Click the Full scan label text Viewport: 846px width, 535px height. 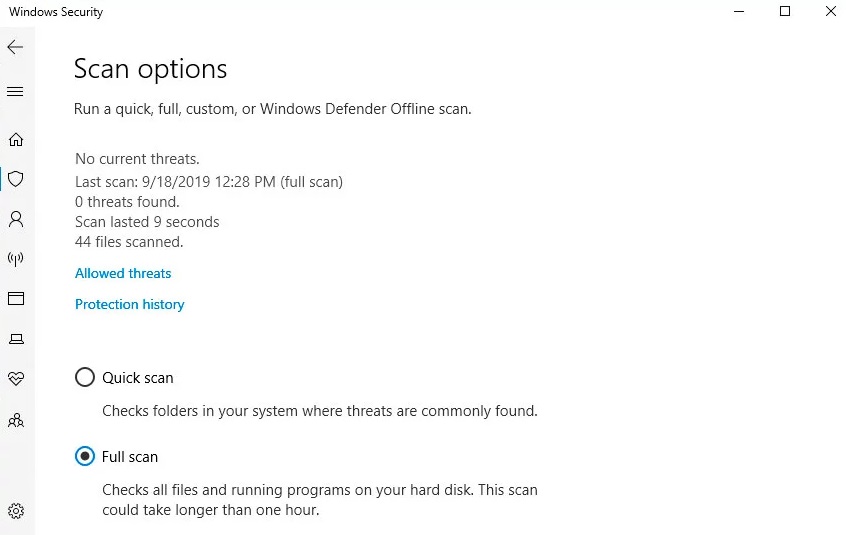pyautogui.click(x=129, y=457)
